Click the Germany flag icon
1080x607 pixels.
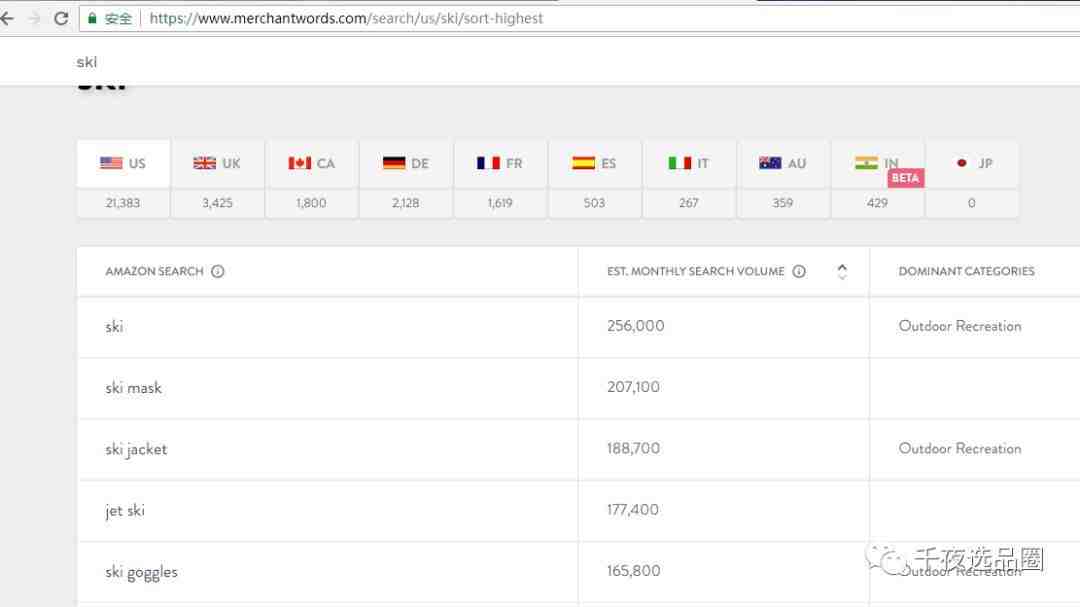tap(394, 163)
